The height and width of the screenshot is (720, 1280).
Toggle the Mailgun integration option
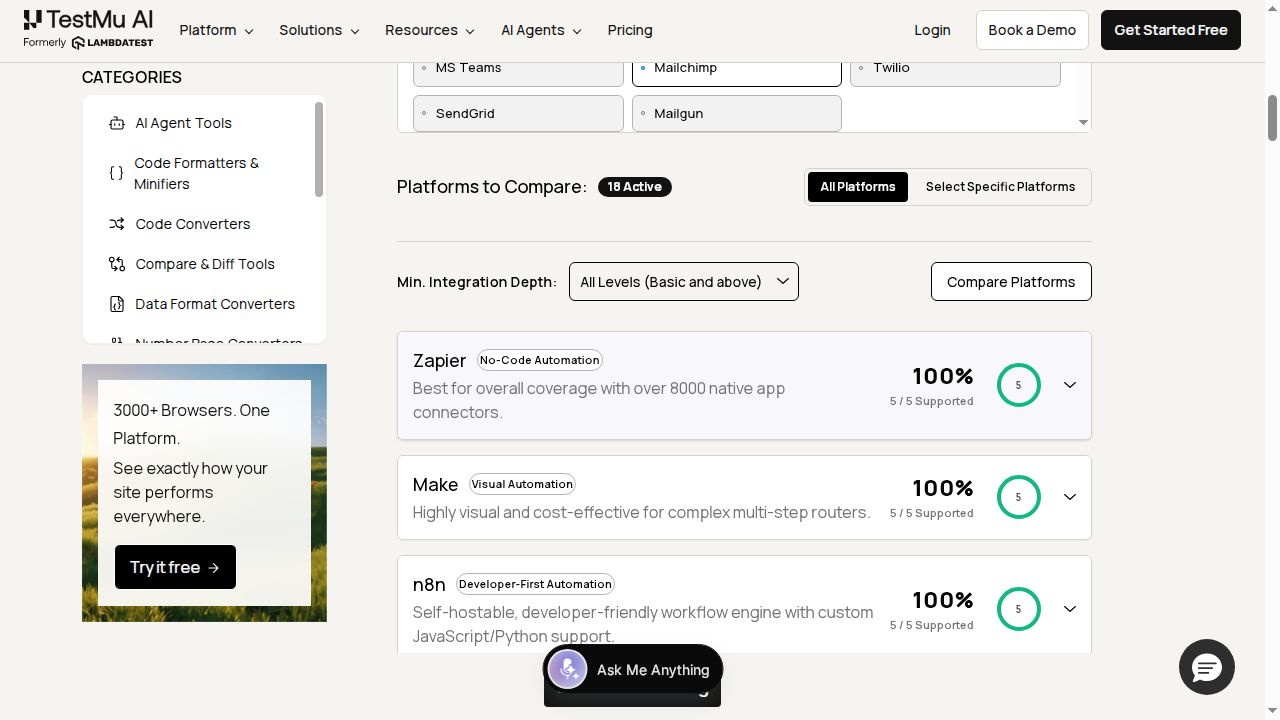(737, 113)
